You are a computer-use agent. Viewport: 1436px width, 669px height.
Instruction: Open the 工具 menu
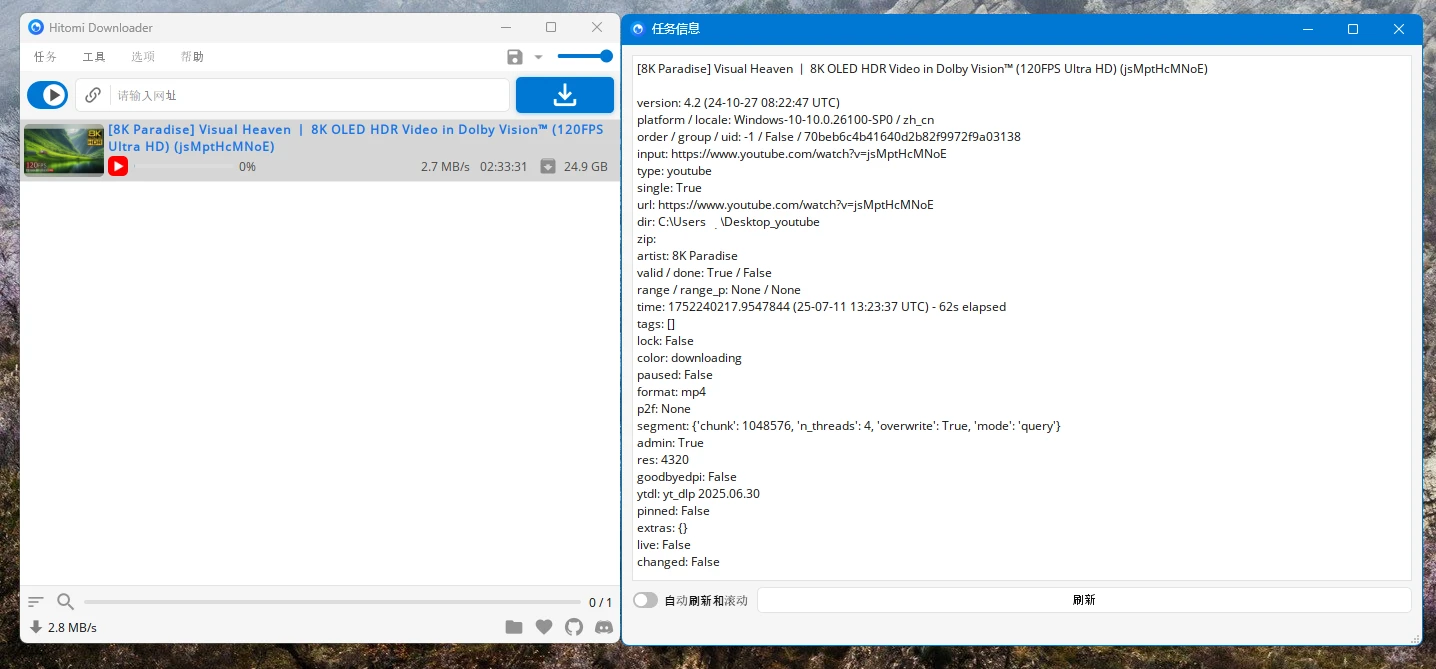coord(94,57)
